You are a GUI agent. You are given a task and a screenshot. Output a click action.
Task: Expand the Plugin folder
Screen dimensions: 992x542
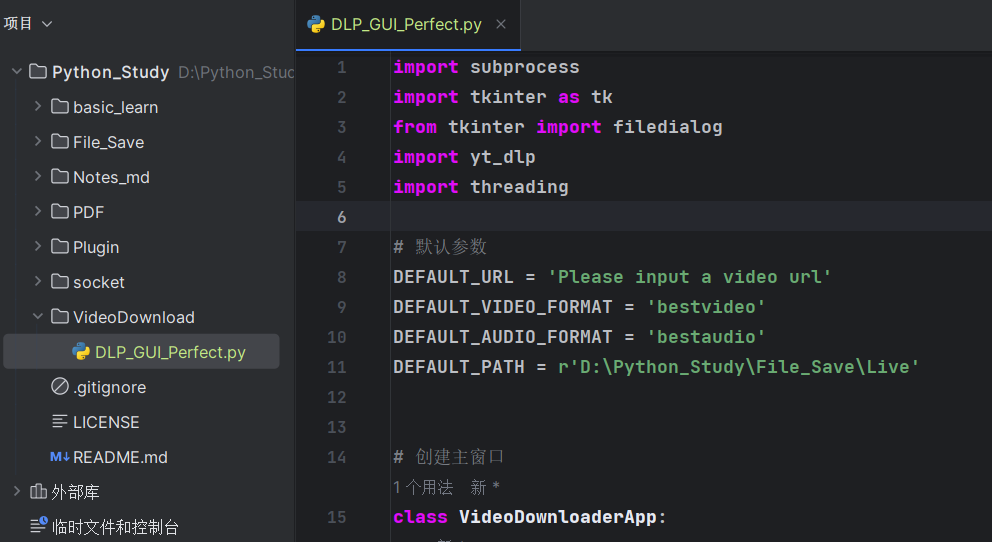click(x=38, y=246)
